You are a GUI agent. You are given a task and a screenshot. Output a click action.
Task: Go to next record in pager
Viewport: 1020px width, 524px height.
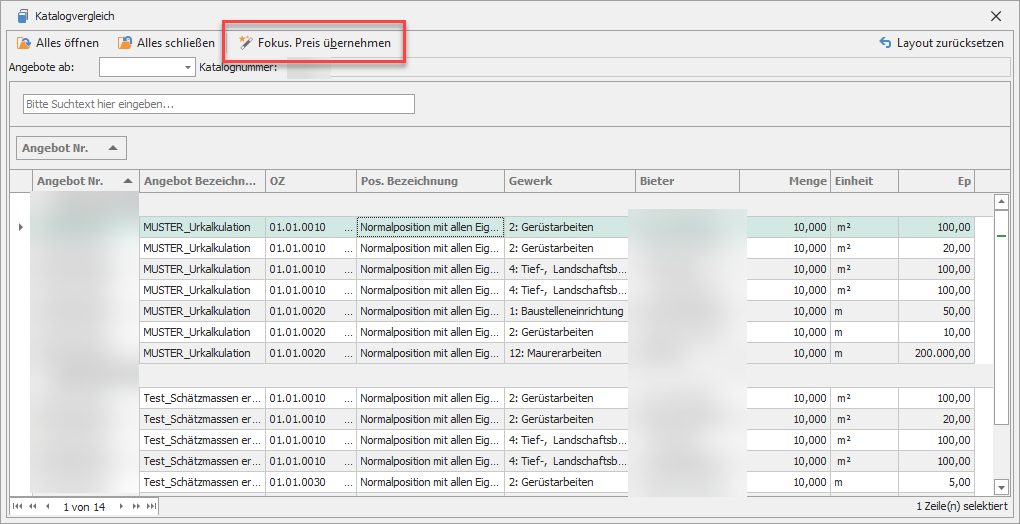coord(122,507)
